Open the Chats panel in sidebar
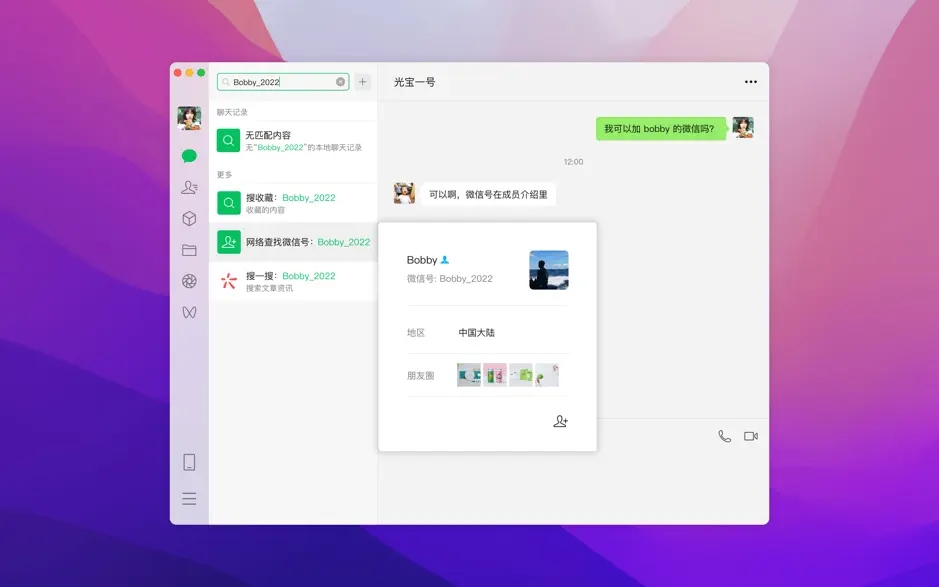Image resolution: width=939 pixels, height=587 pixels. coord(189,155)
